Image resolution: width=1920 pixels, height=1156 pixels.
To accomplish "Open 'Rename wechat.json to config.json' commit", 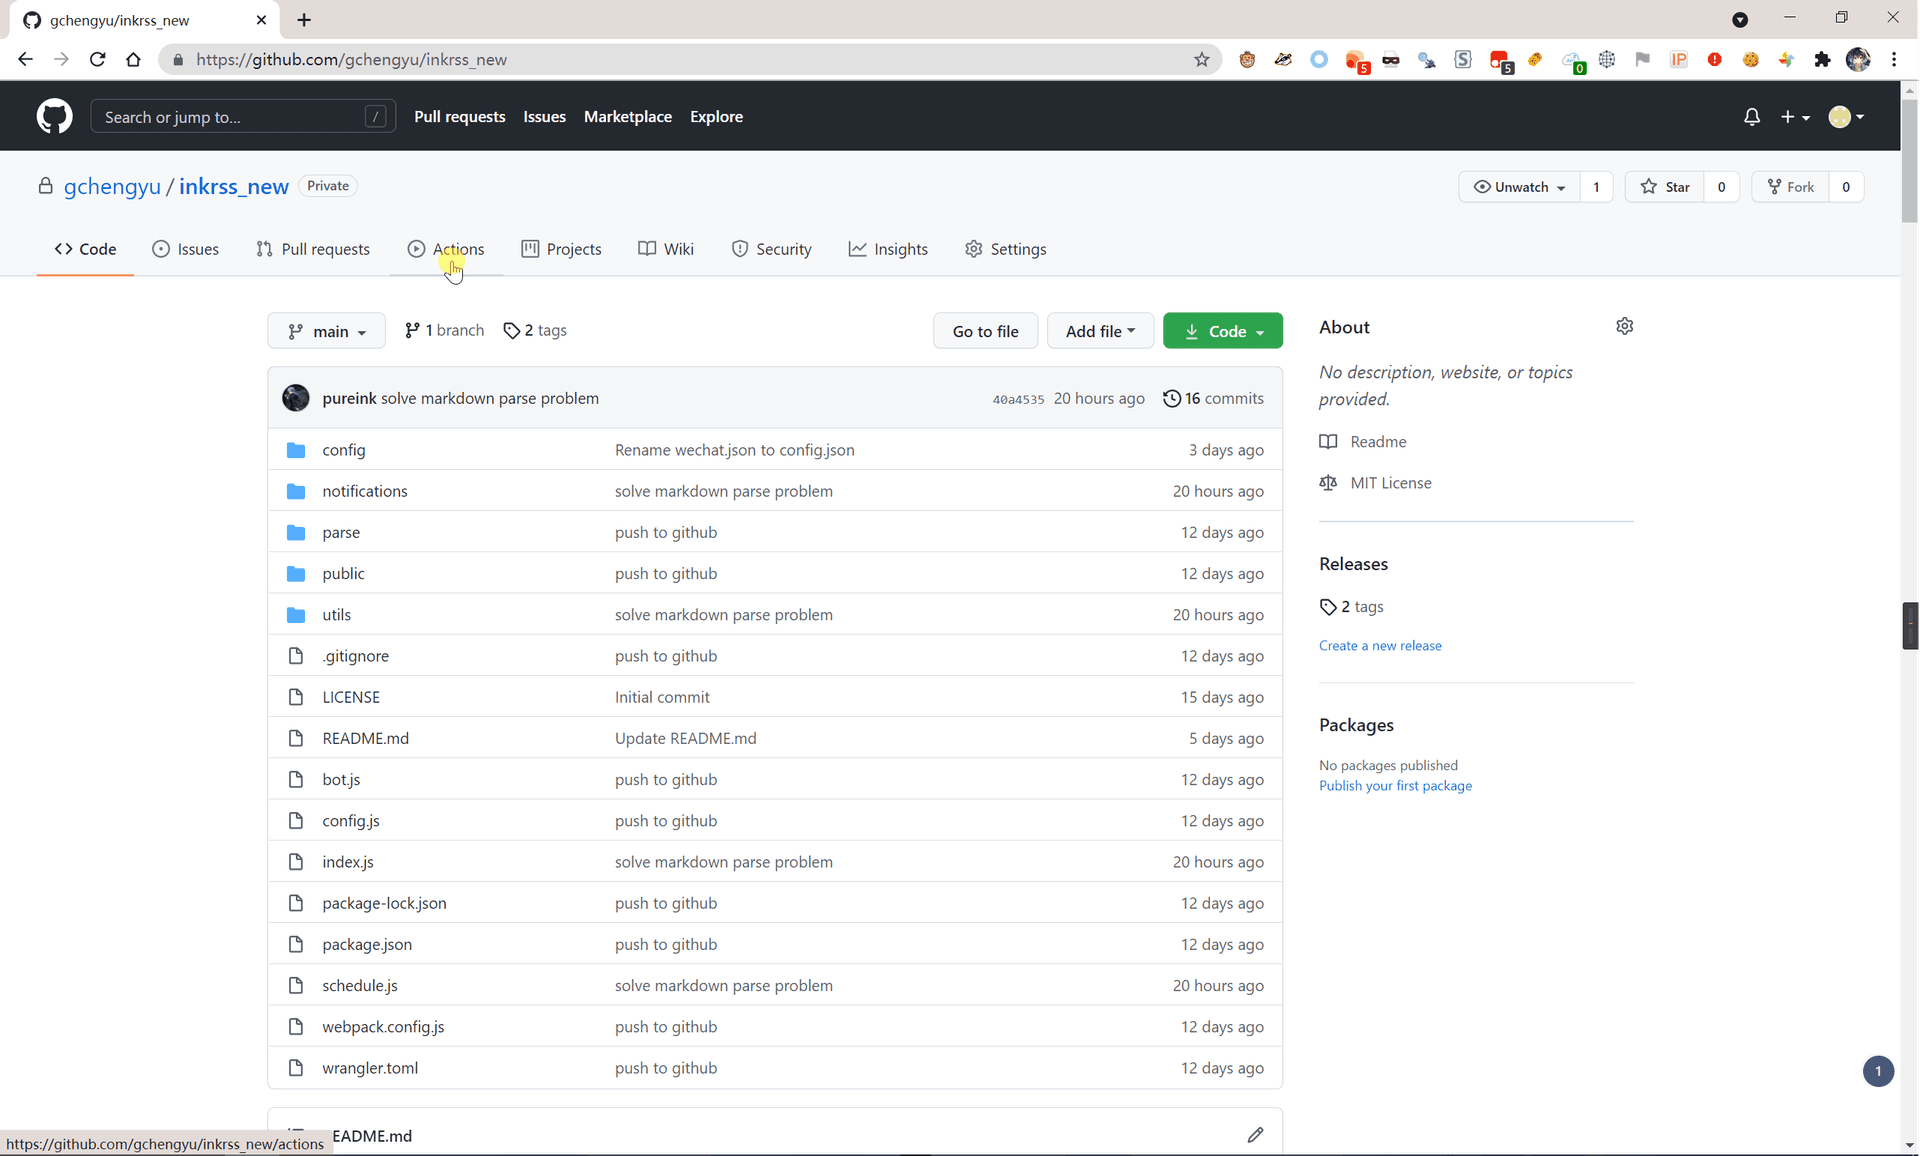I will tap(735, 450).
